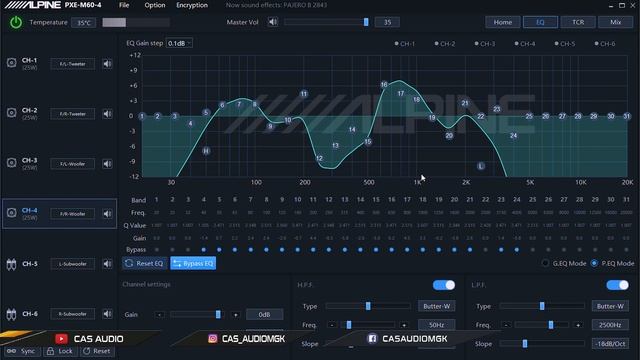The image size is (640, 360).
Task: Open CH-3 F/L-Woofer assignment dropdown
Action: click(73, 164)
